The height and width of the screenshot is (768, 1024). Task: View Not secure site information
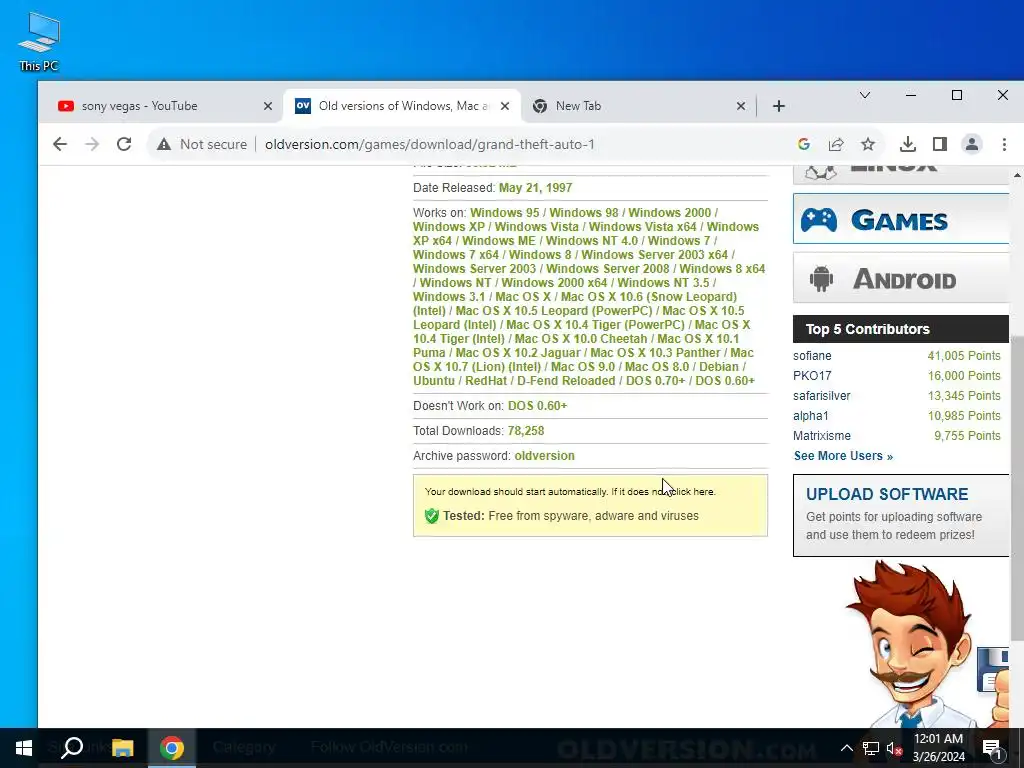202,144
